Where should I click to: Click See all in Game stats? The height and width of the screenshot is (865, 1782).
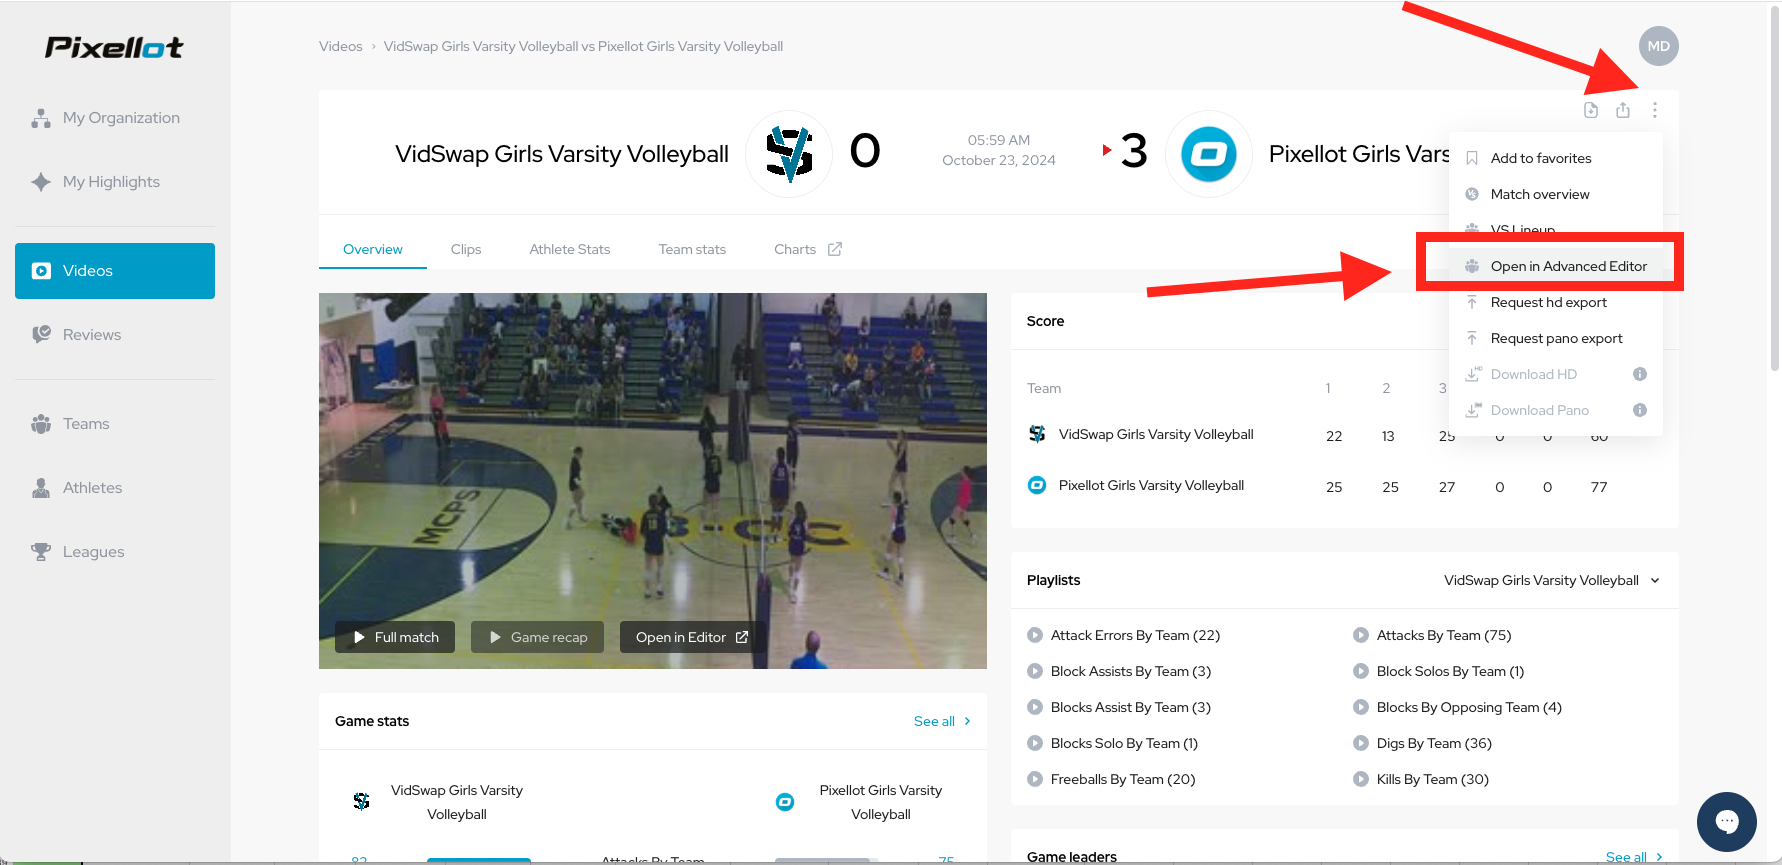pyautogui.click(x=942, y=721)
